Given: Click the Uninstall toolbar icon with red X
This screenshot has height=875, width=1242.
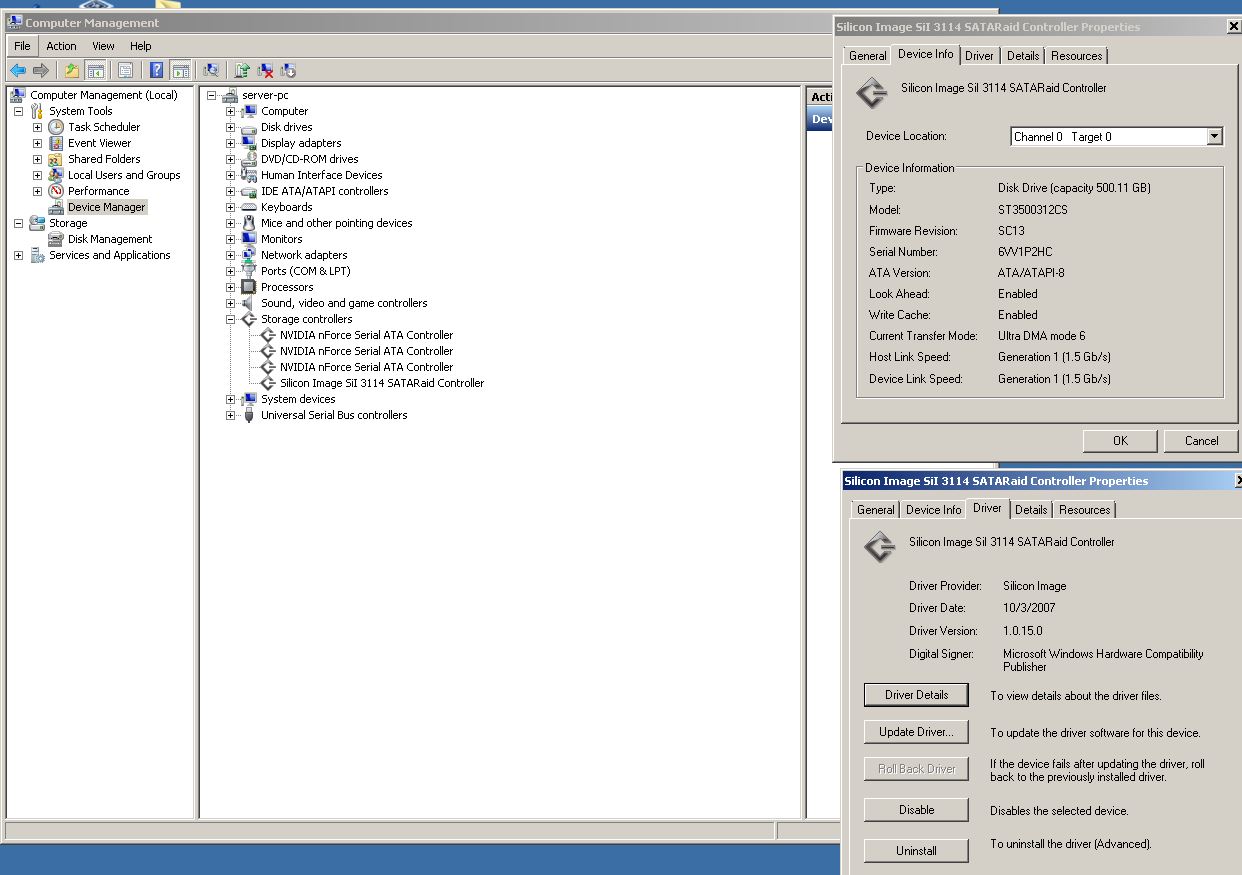Looking at the screenshot, I should pyautogui.click(x=265, y=70).
